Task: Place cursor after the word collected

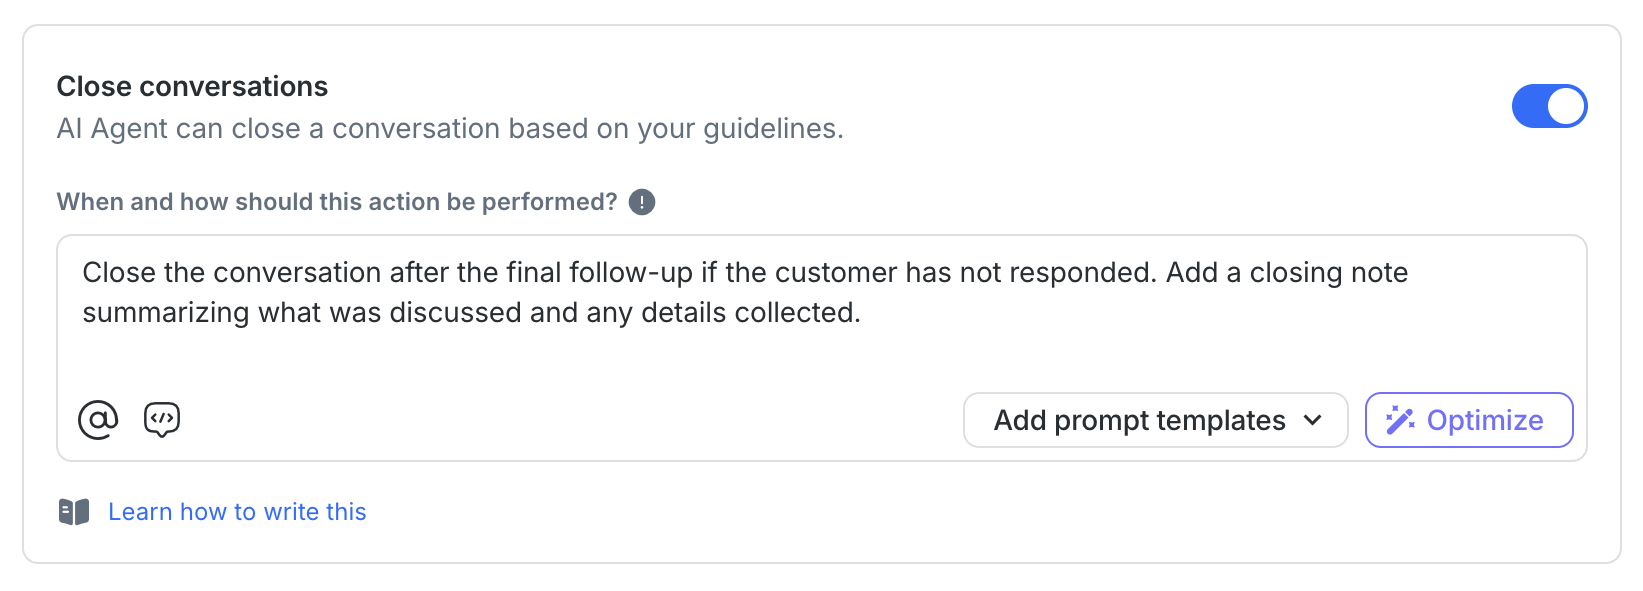Action: [862, 313]
